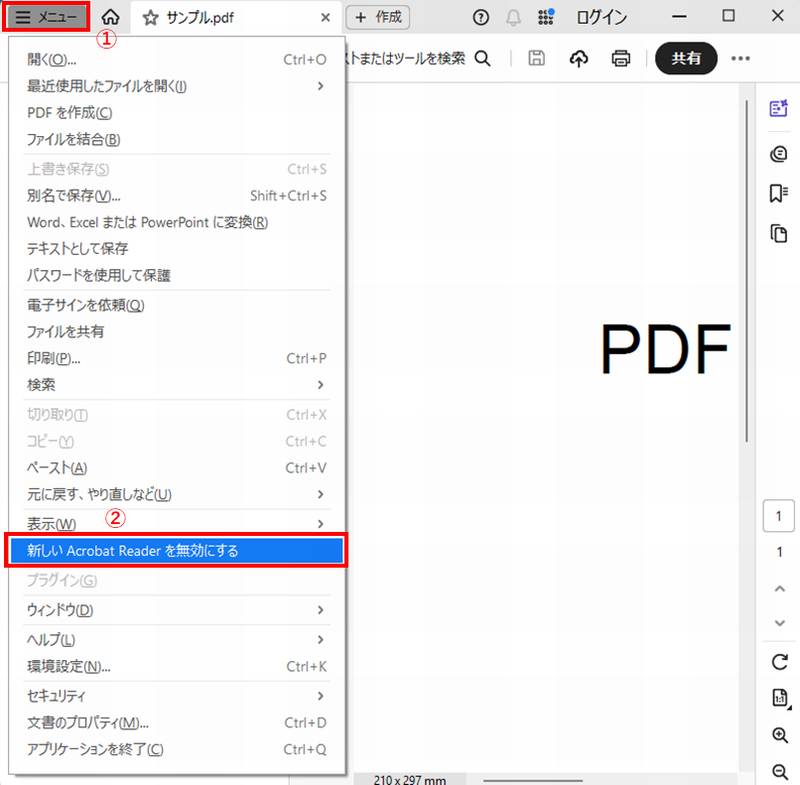Minimize the Acrobat Reader window
This screenshot has height=785, width=800.
pos(679,17)
